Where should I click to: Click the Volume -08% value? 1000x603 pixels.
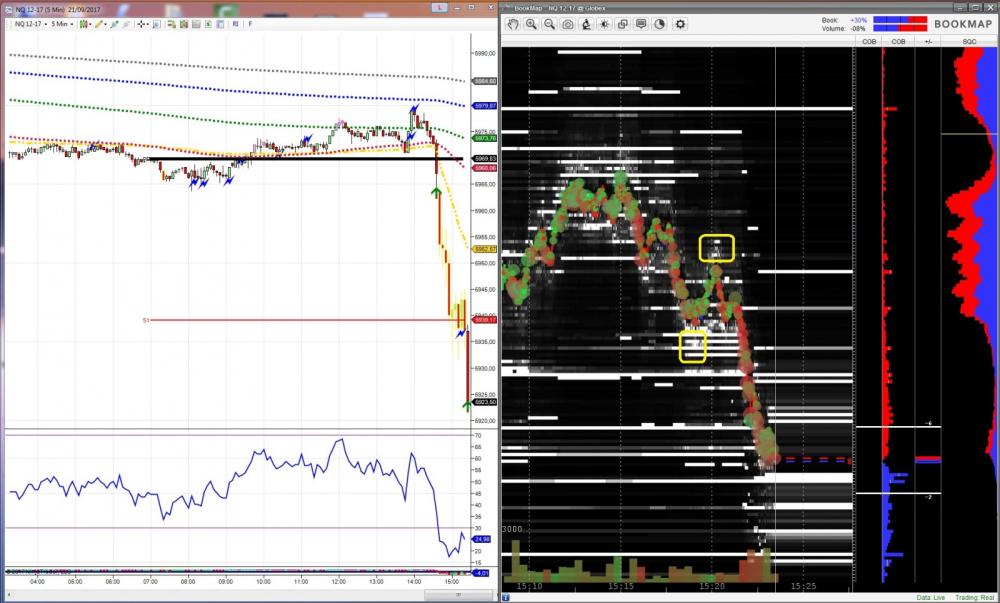(x=858, y=29)
